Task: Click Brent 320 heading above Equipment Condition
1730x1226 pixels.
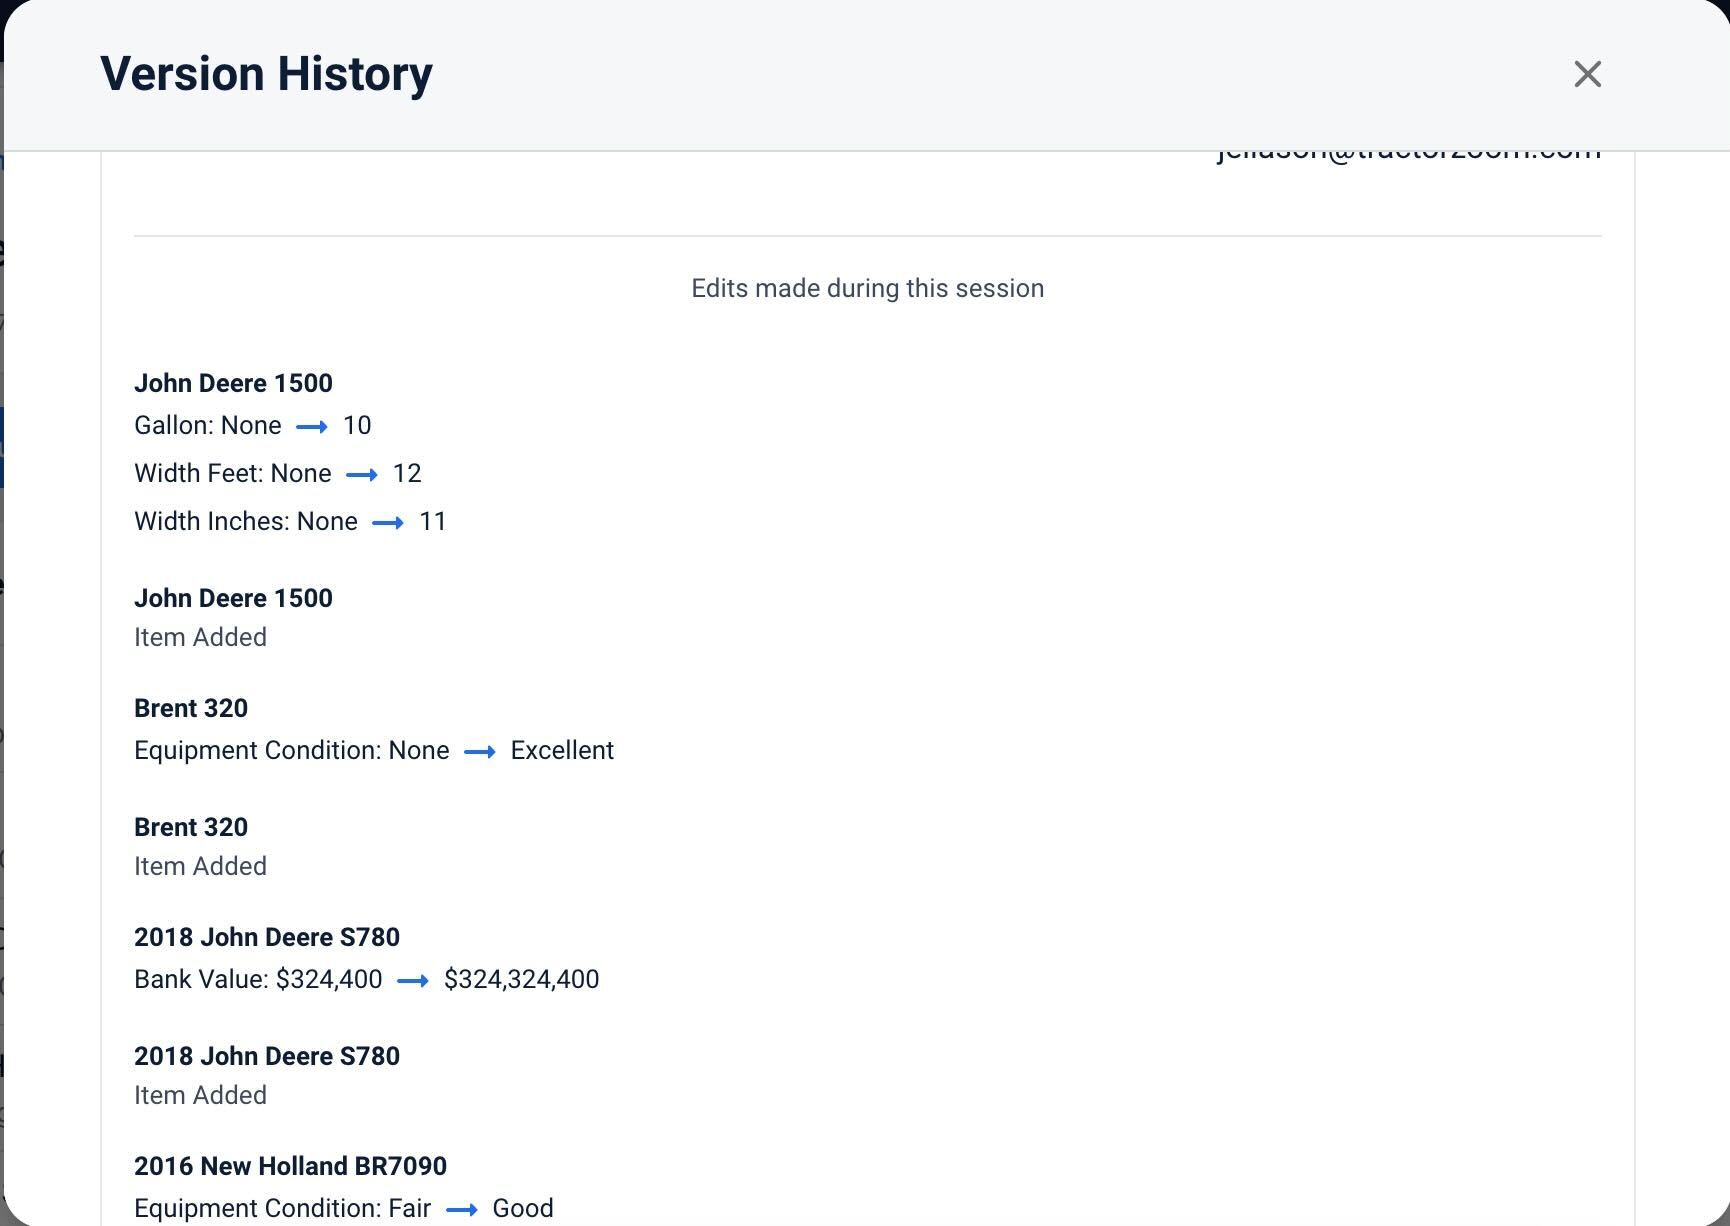Action: tap(191, 708)
